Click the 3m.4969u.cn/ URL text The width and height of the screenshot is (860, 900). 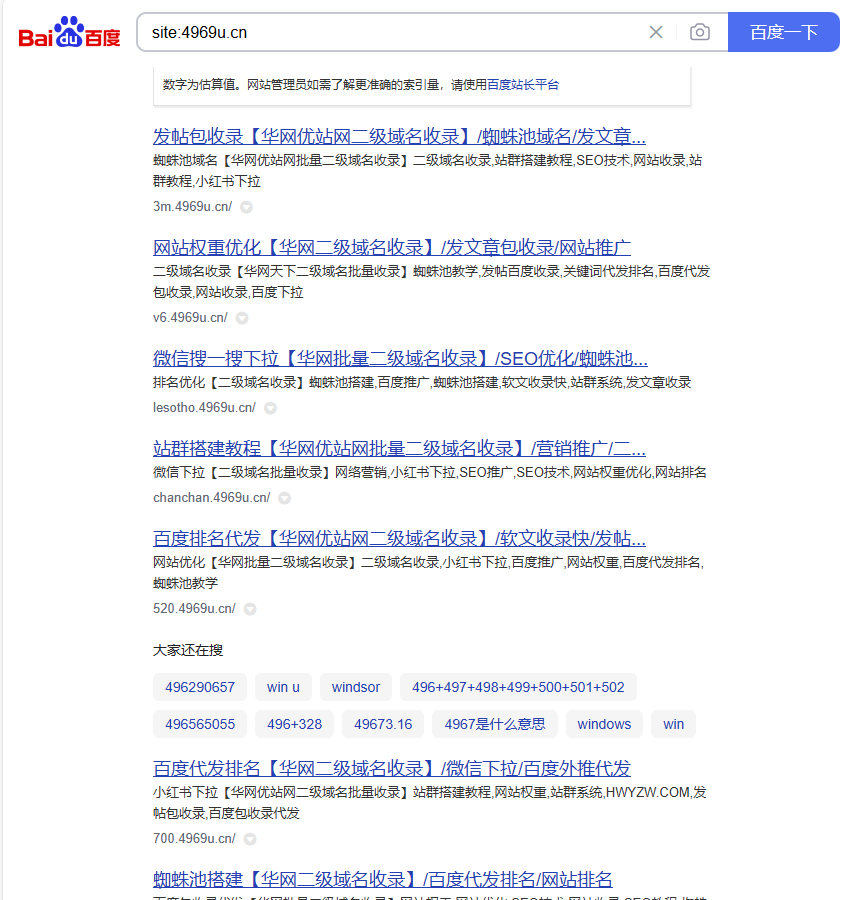(x=192, y=207)
